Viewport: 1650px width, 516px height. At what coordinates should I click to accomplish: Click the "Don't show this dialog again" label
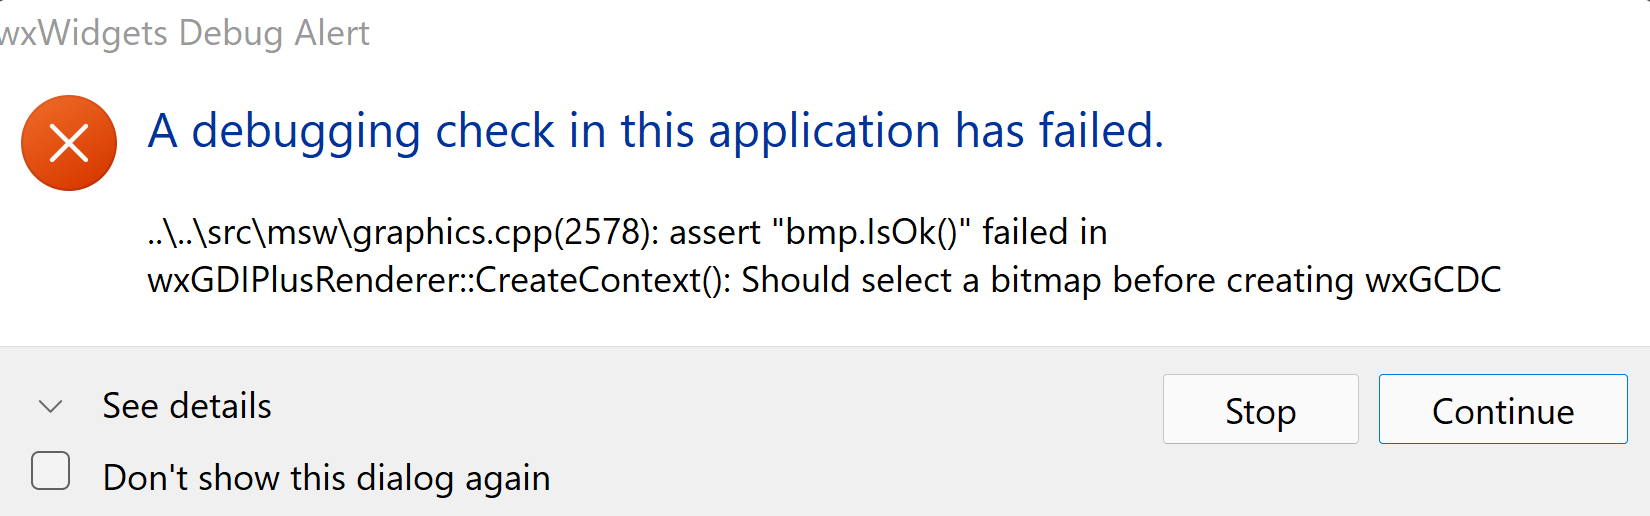327,478
